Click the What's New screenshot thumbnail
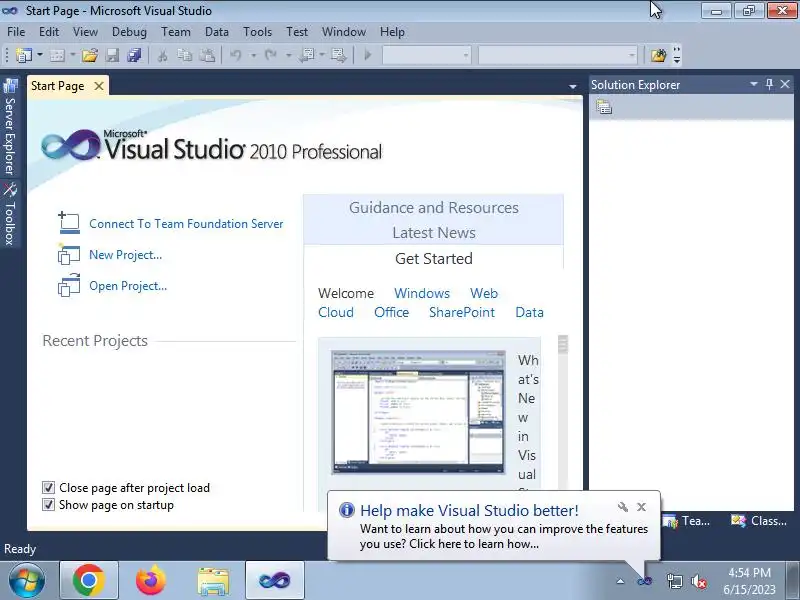Screen dimensions: 800x600 pyautogui.click(x=418, y=412)
